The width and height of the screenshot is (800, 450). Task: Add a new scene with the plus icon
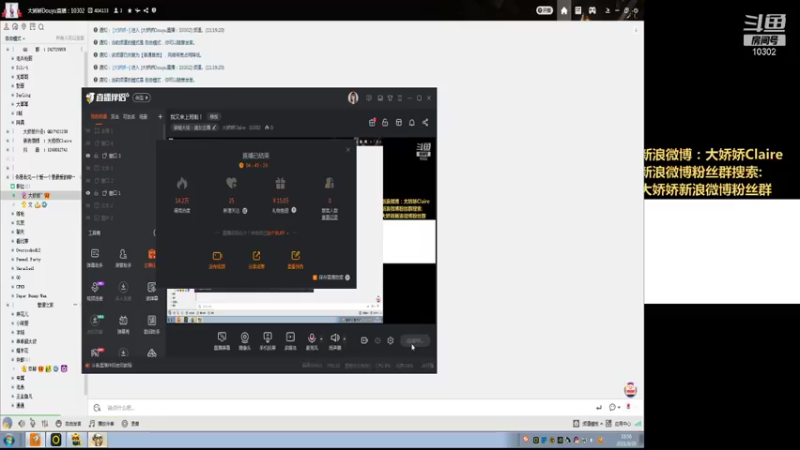[x=160, y=117]
